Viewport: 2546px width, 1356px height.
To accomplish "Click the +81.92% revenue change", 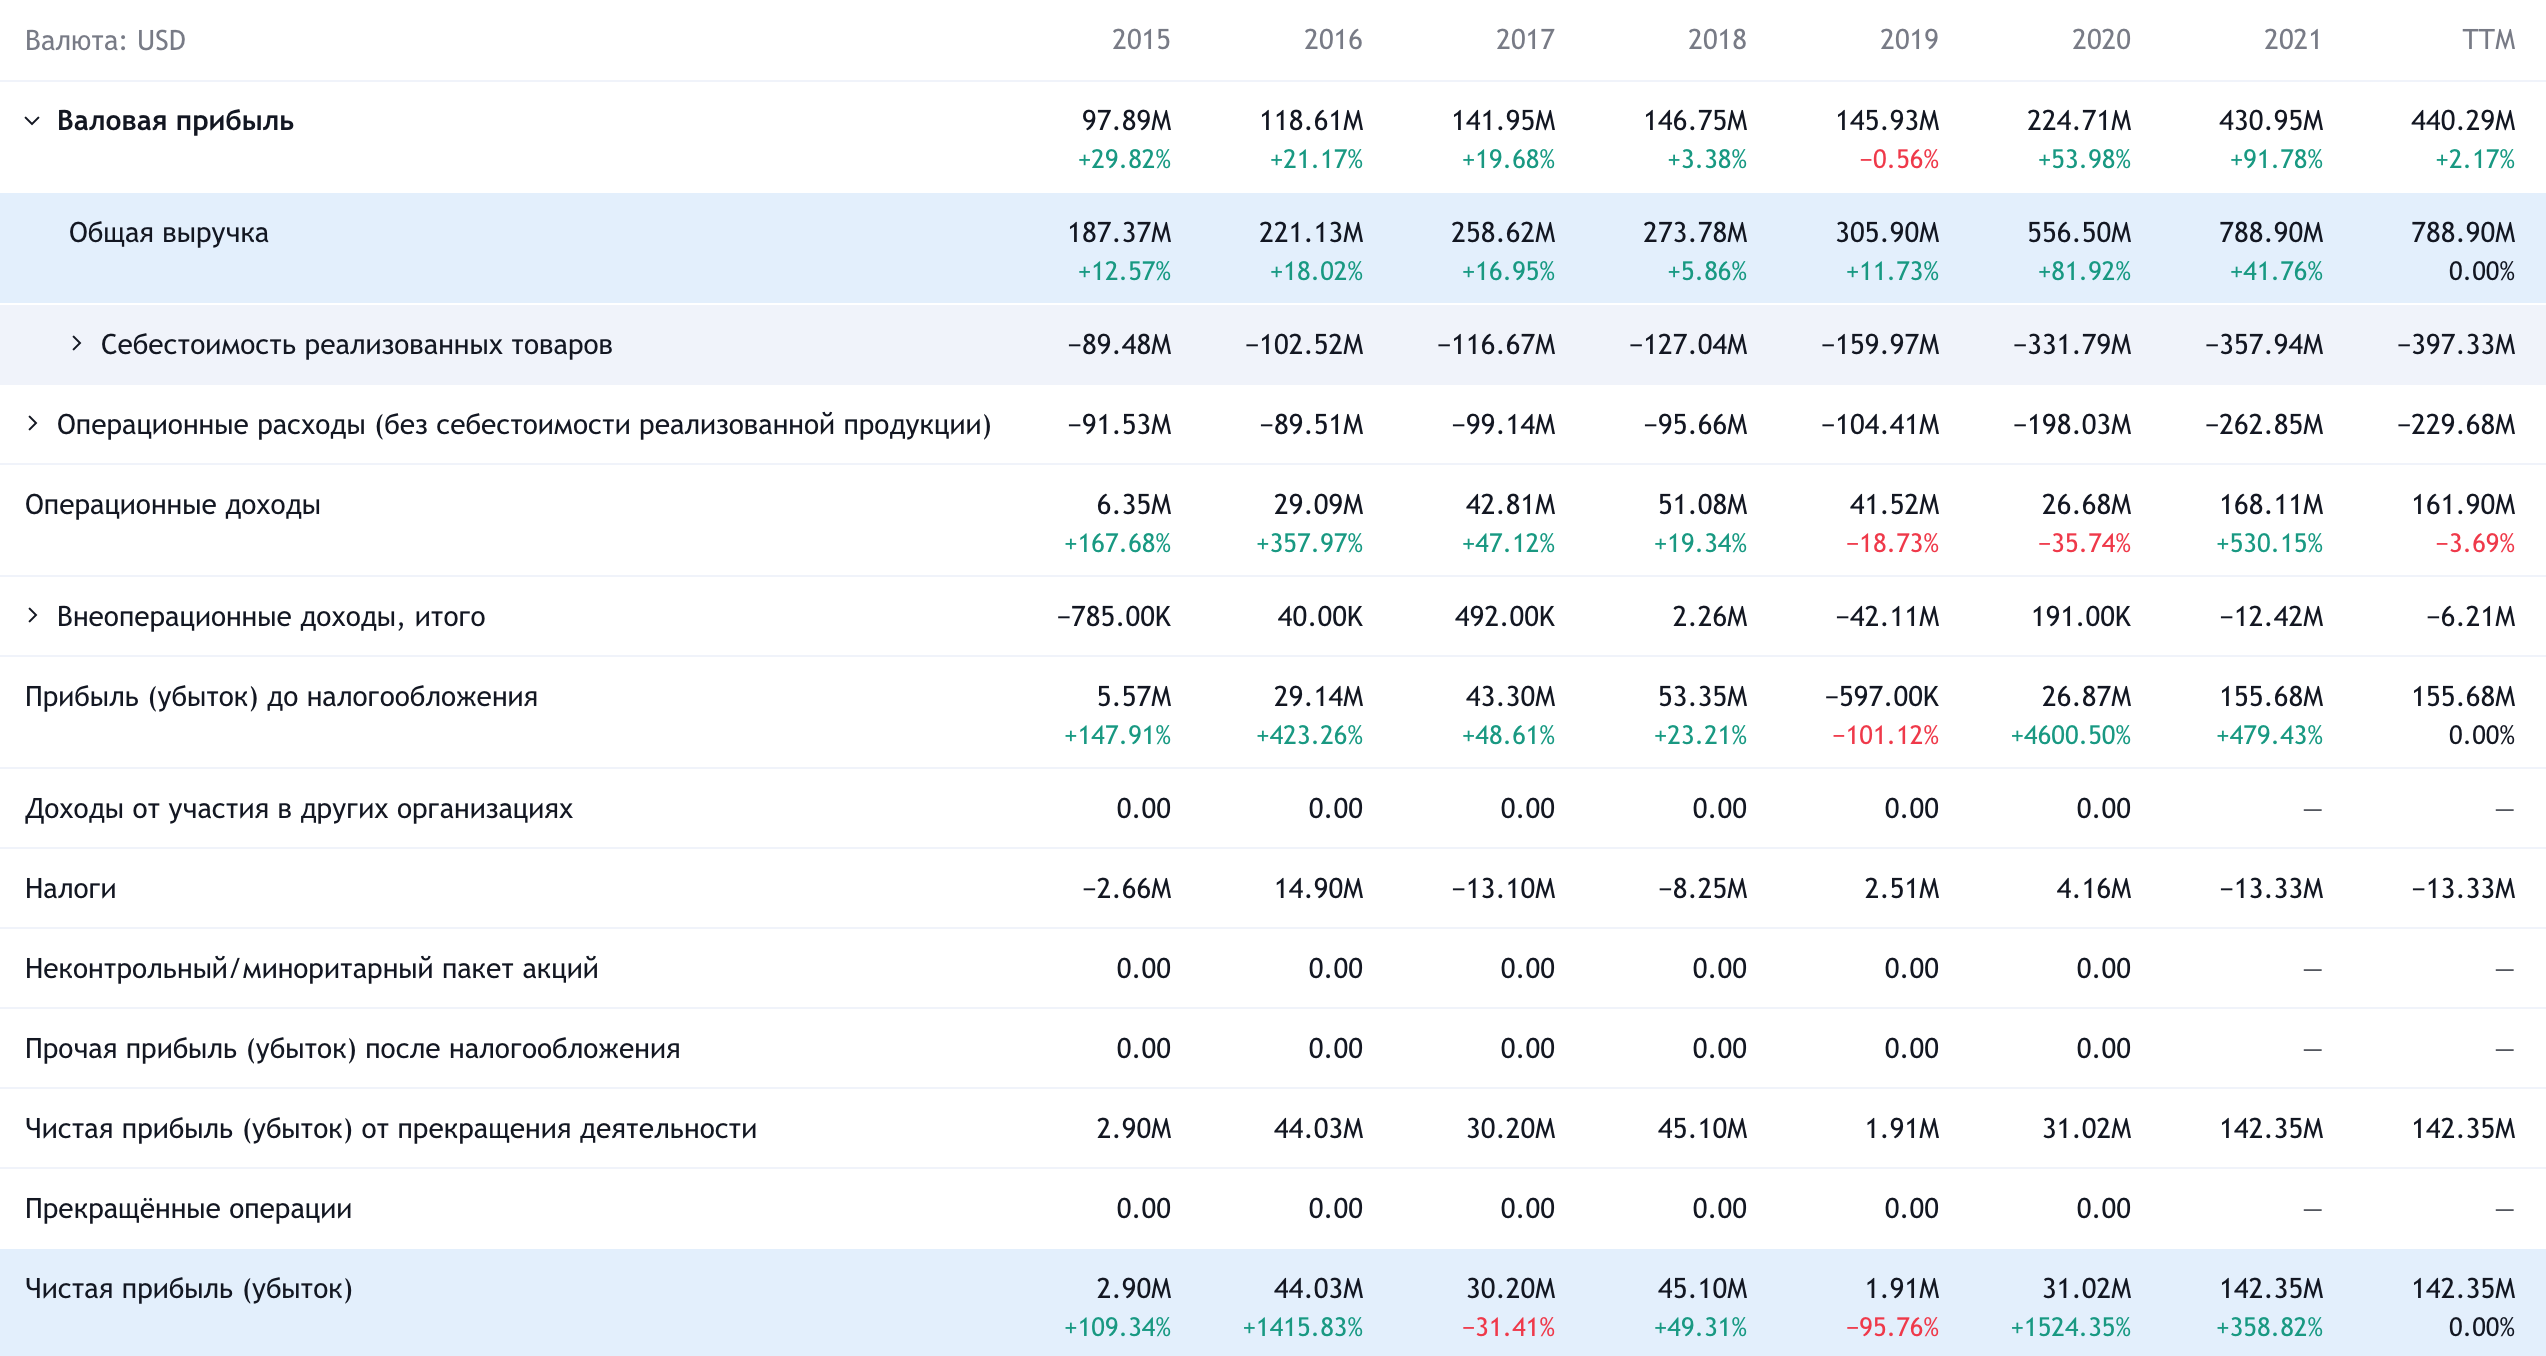I will (x=2084, y=272).
